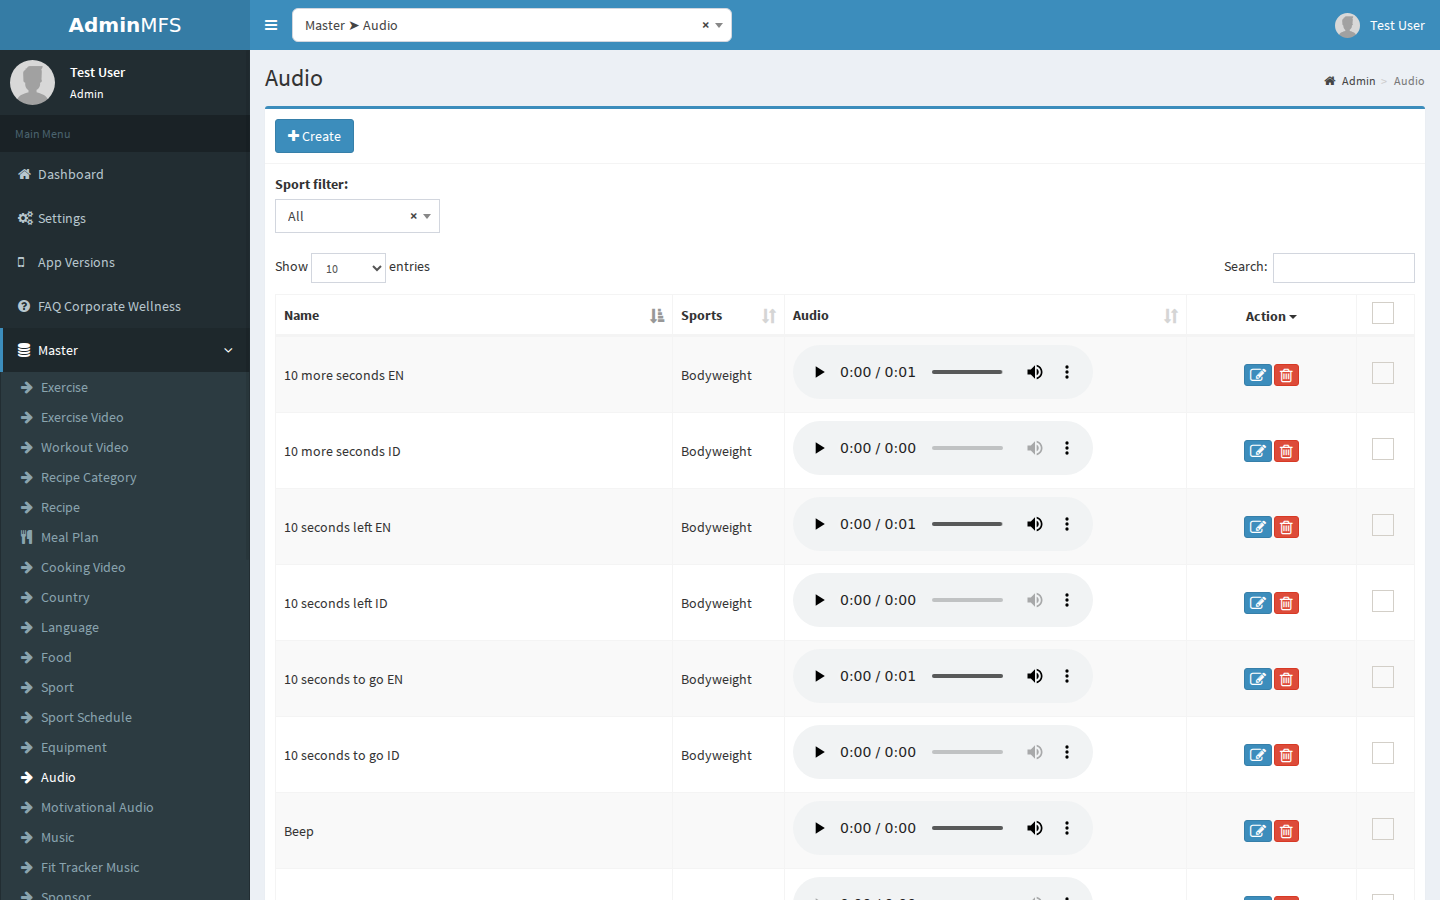Toggle the sidebar hamburger menu
Image resolution: width=1440 pixels, height=900 pixels.
[x=271, y=25]
